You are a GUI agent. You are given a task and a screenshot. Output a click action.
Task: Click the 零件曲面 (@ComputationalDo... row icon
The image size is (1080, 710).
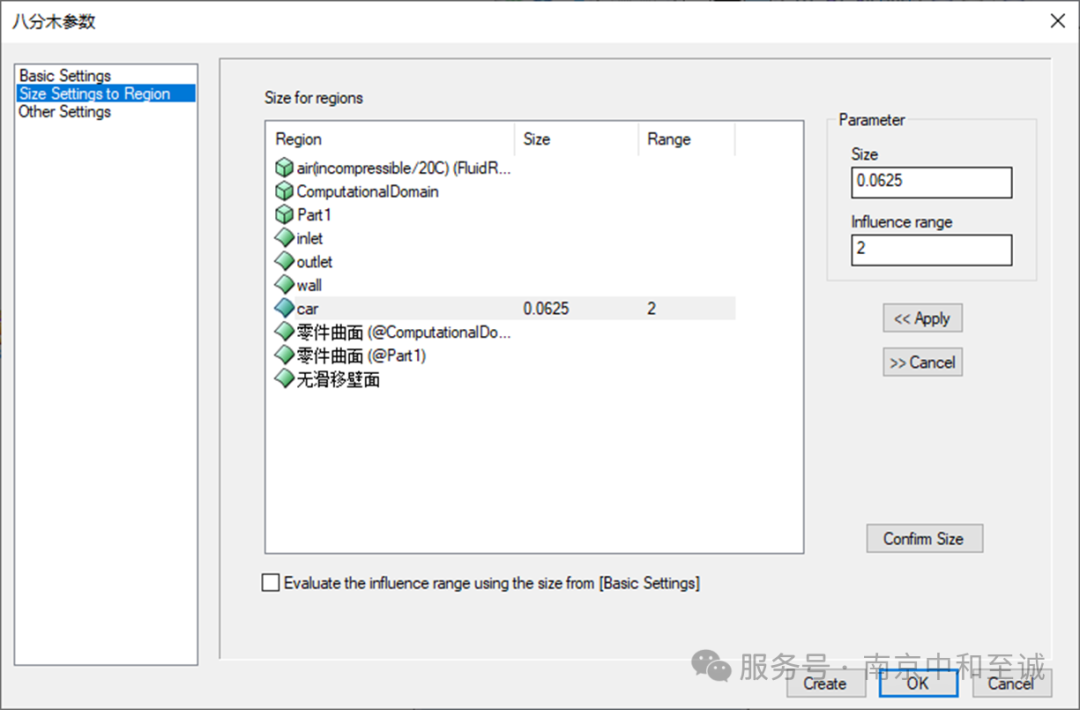point(284,331)
